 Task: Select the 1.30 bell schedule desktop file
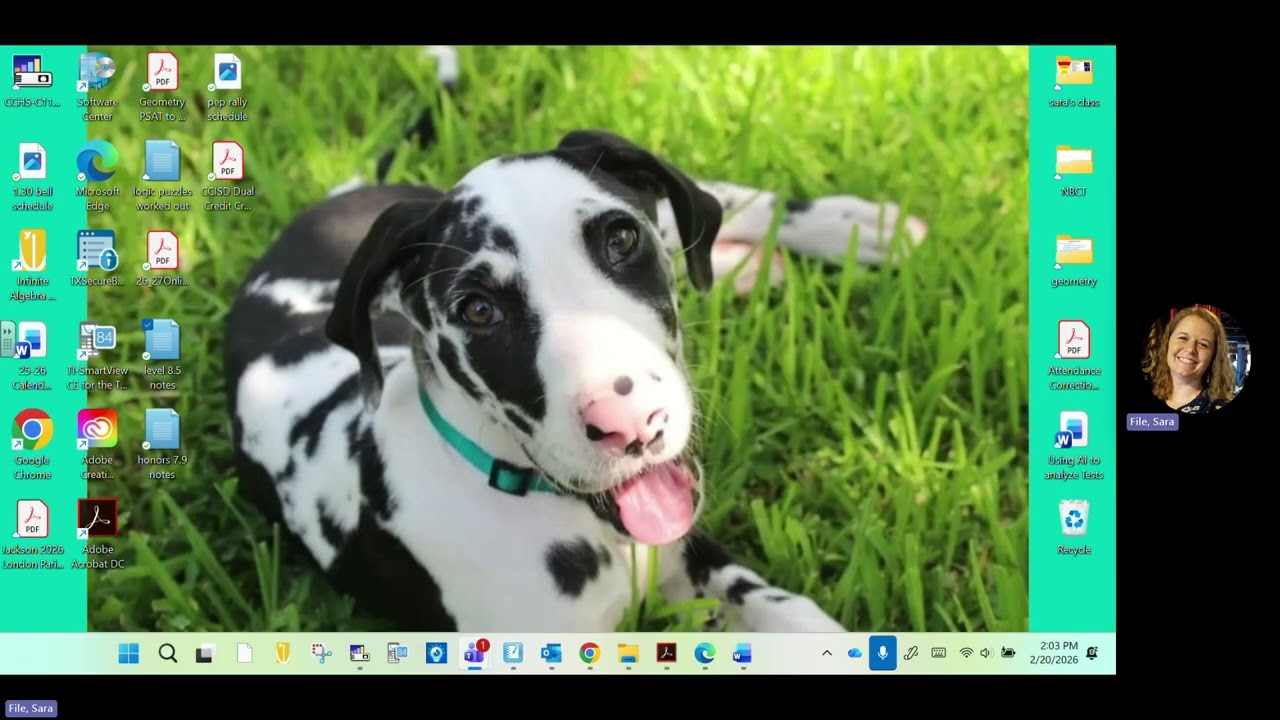click(32, 177)
